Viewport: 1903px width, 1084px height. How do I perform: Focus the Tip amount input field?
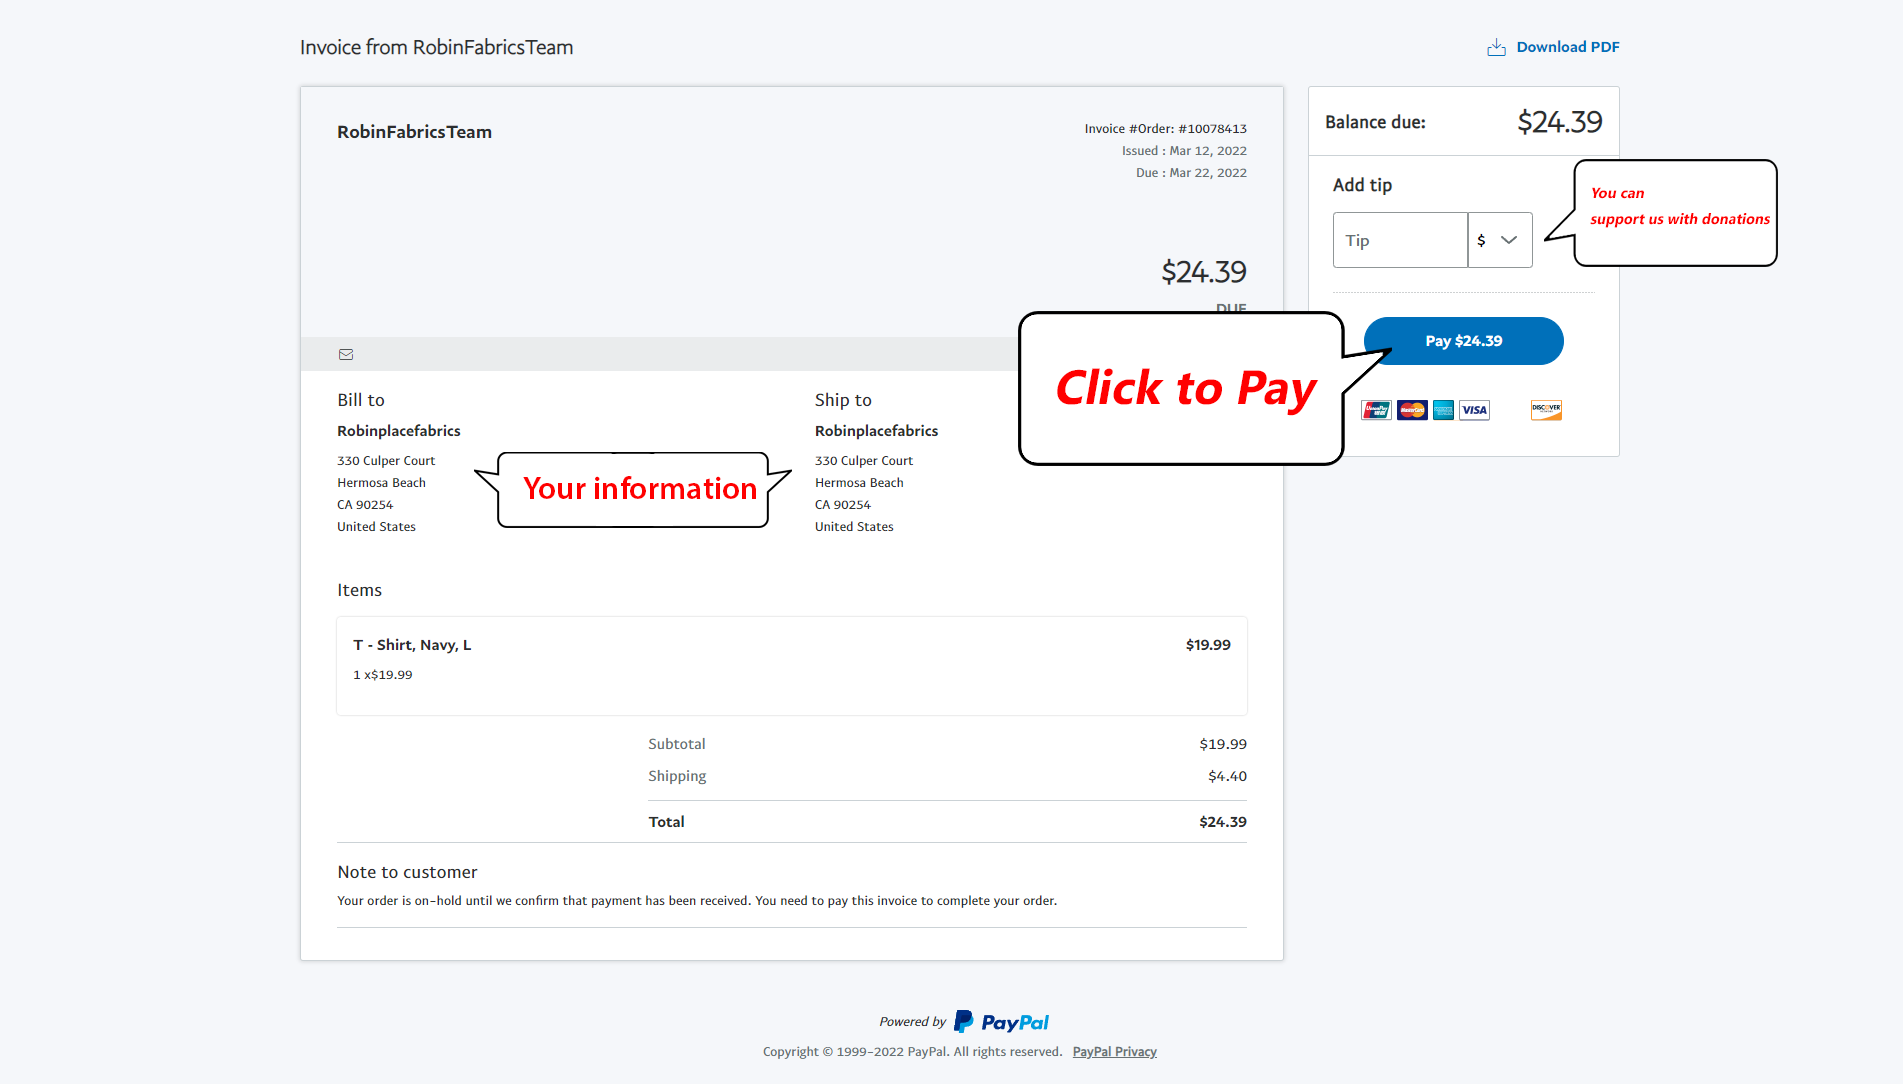[1400, 240]
